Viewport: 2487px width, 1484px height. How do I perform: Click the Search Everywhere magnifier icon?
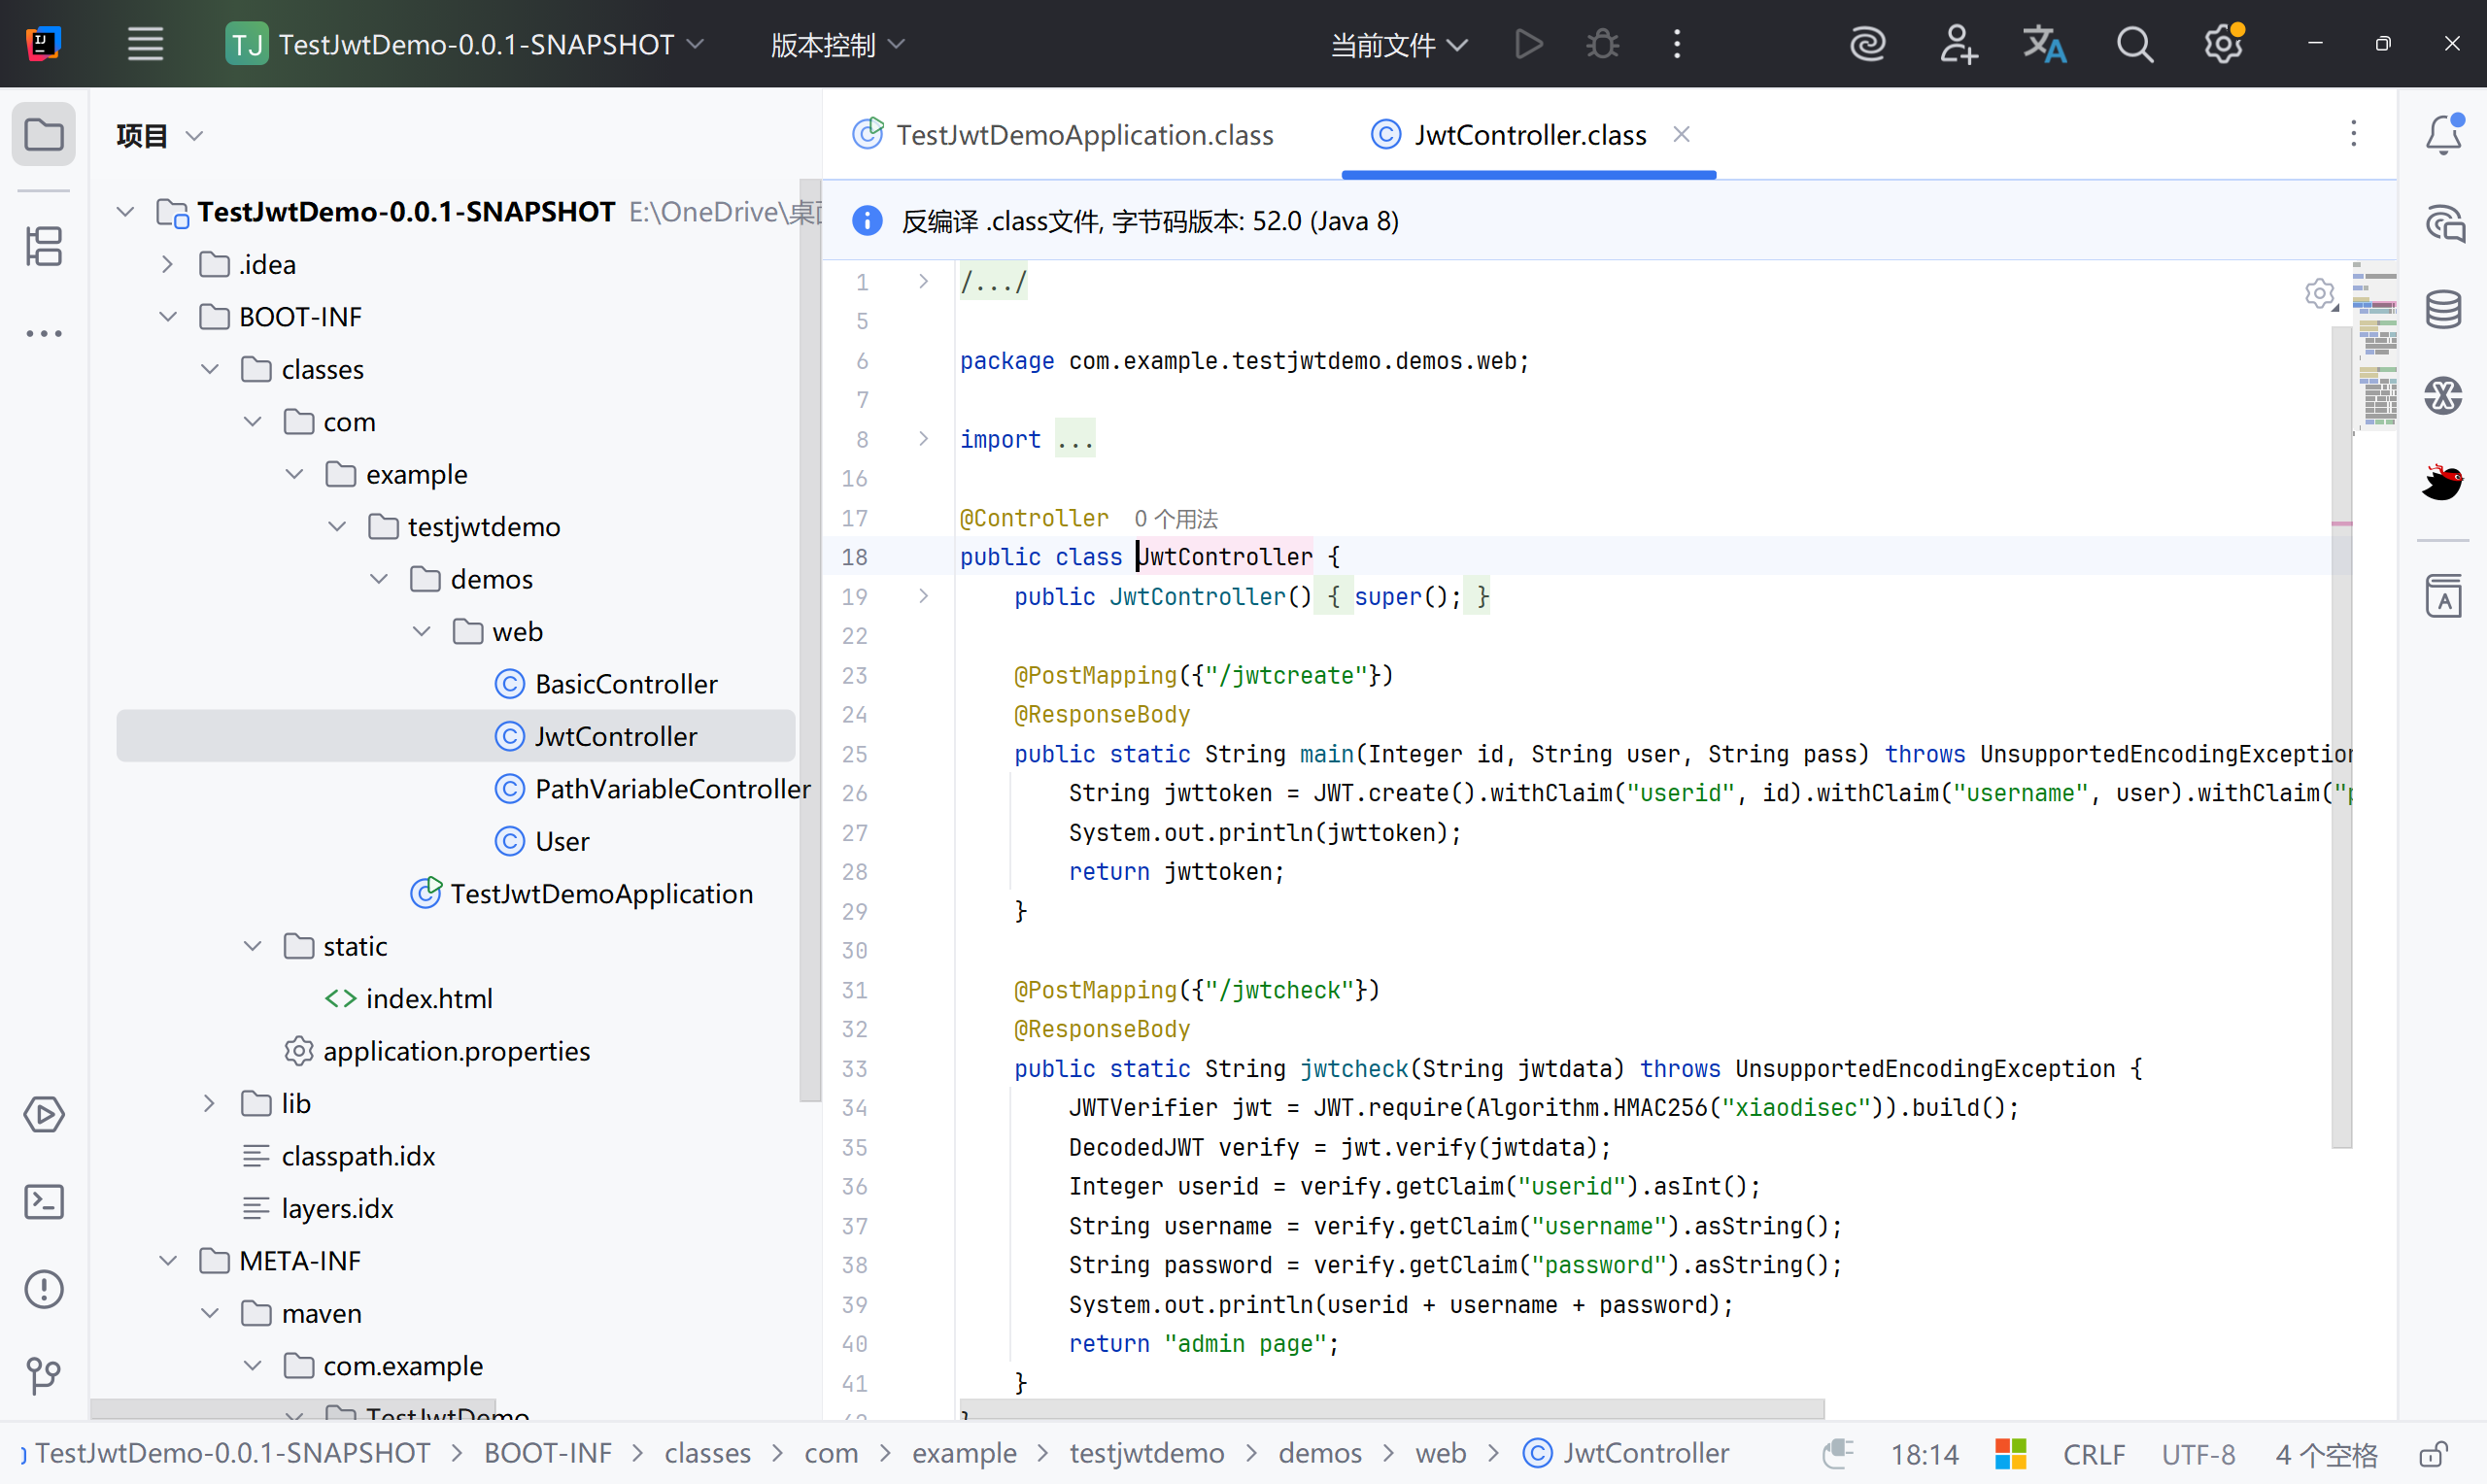(2133, 45)
